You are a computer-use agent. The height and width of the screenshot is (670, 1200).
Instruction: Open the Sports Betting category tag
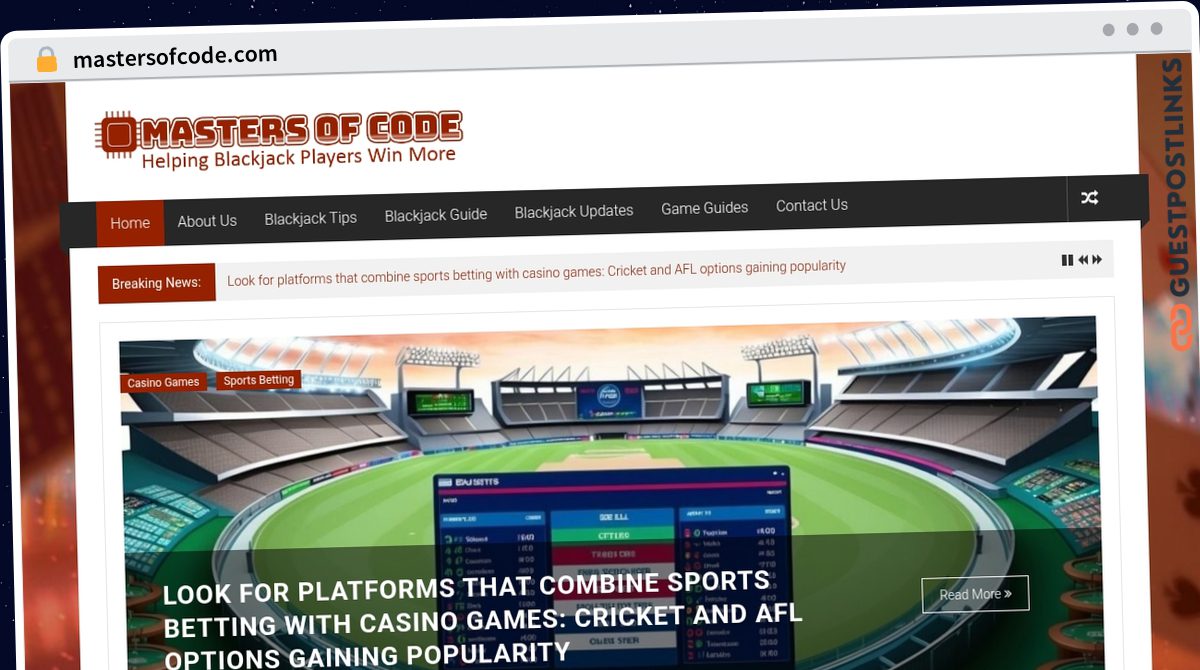point(258,380)
